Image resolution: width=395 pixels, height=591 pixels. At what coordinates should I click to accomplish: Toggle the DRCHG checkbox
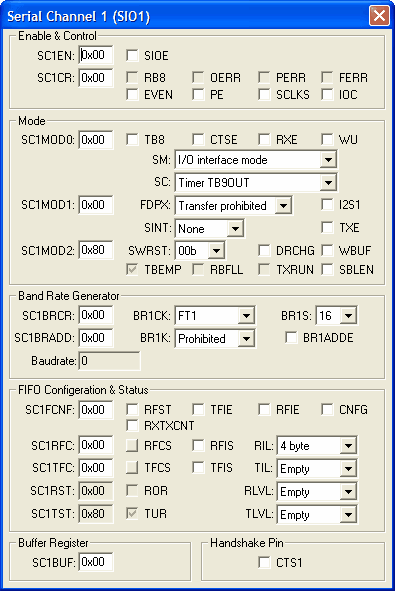[264, 250]
